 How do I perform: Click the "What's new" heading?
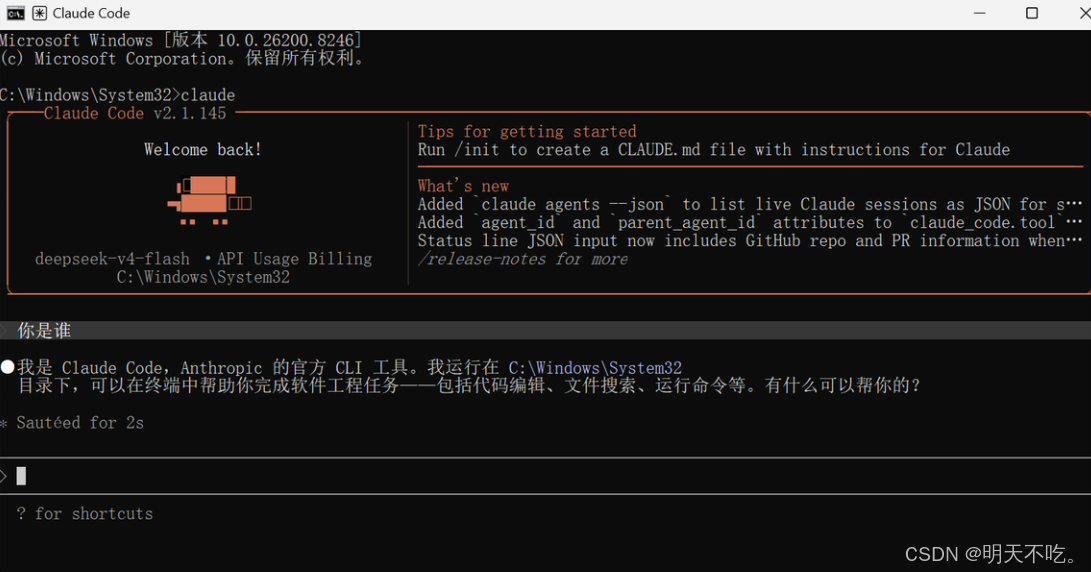(463, 186)
